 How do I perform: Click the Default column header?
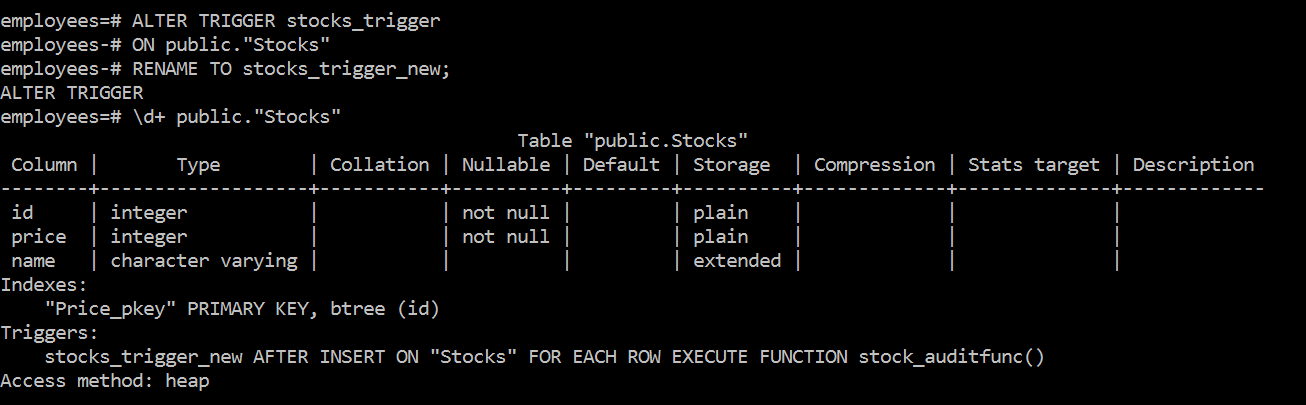click(621, 165)
